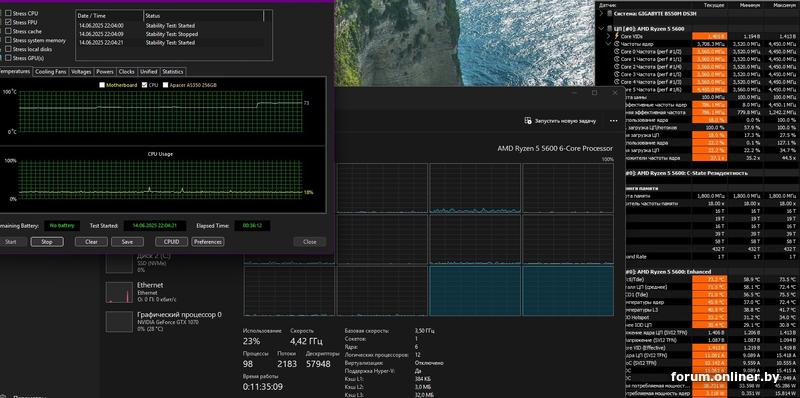
Task: Tick the Apacer AS350 256GB checkbox
Action: point(165,85)
